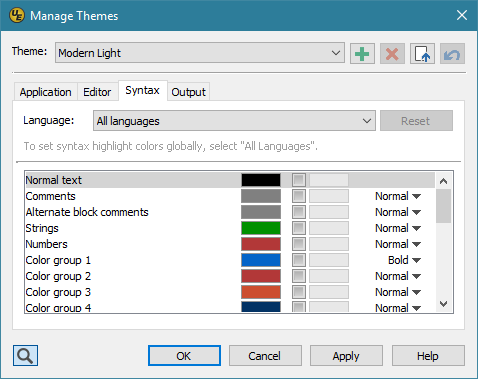Click the gray Alternate block comments swatch
478x379 pixels.
point(261,212)
